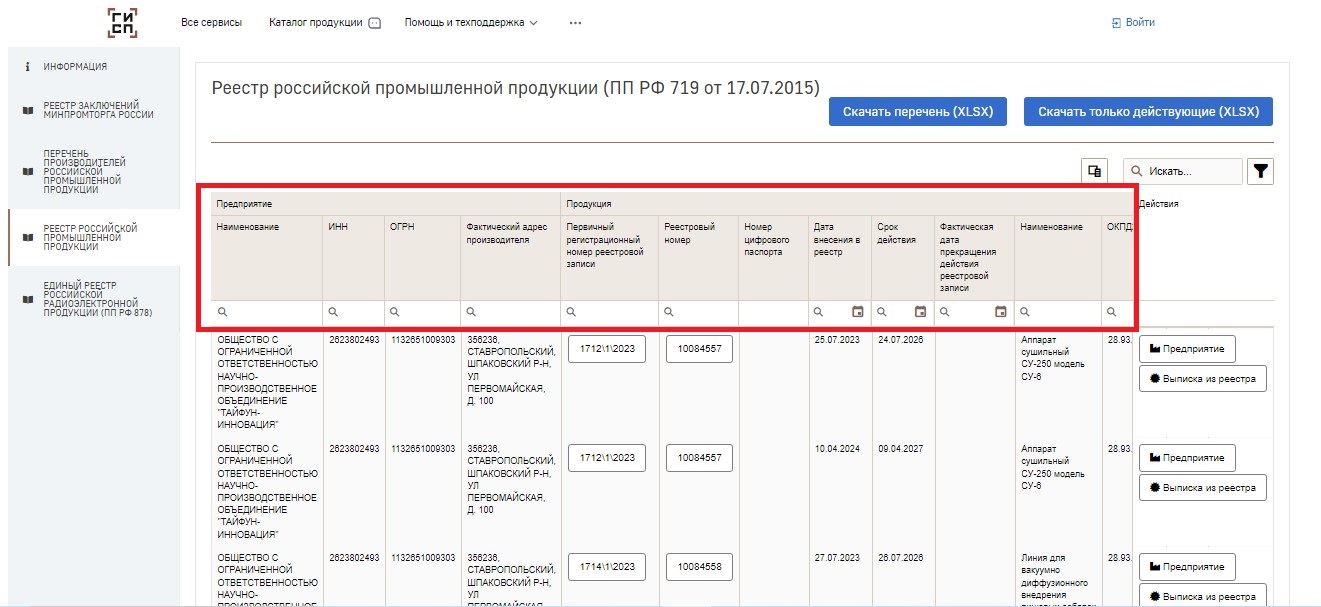Click the Фактический адрес производителя filter field
Viewport: 1321px width, 607px height.
coord(510,312)
